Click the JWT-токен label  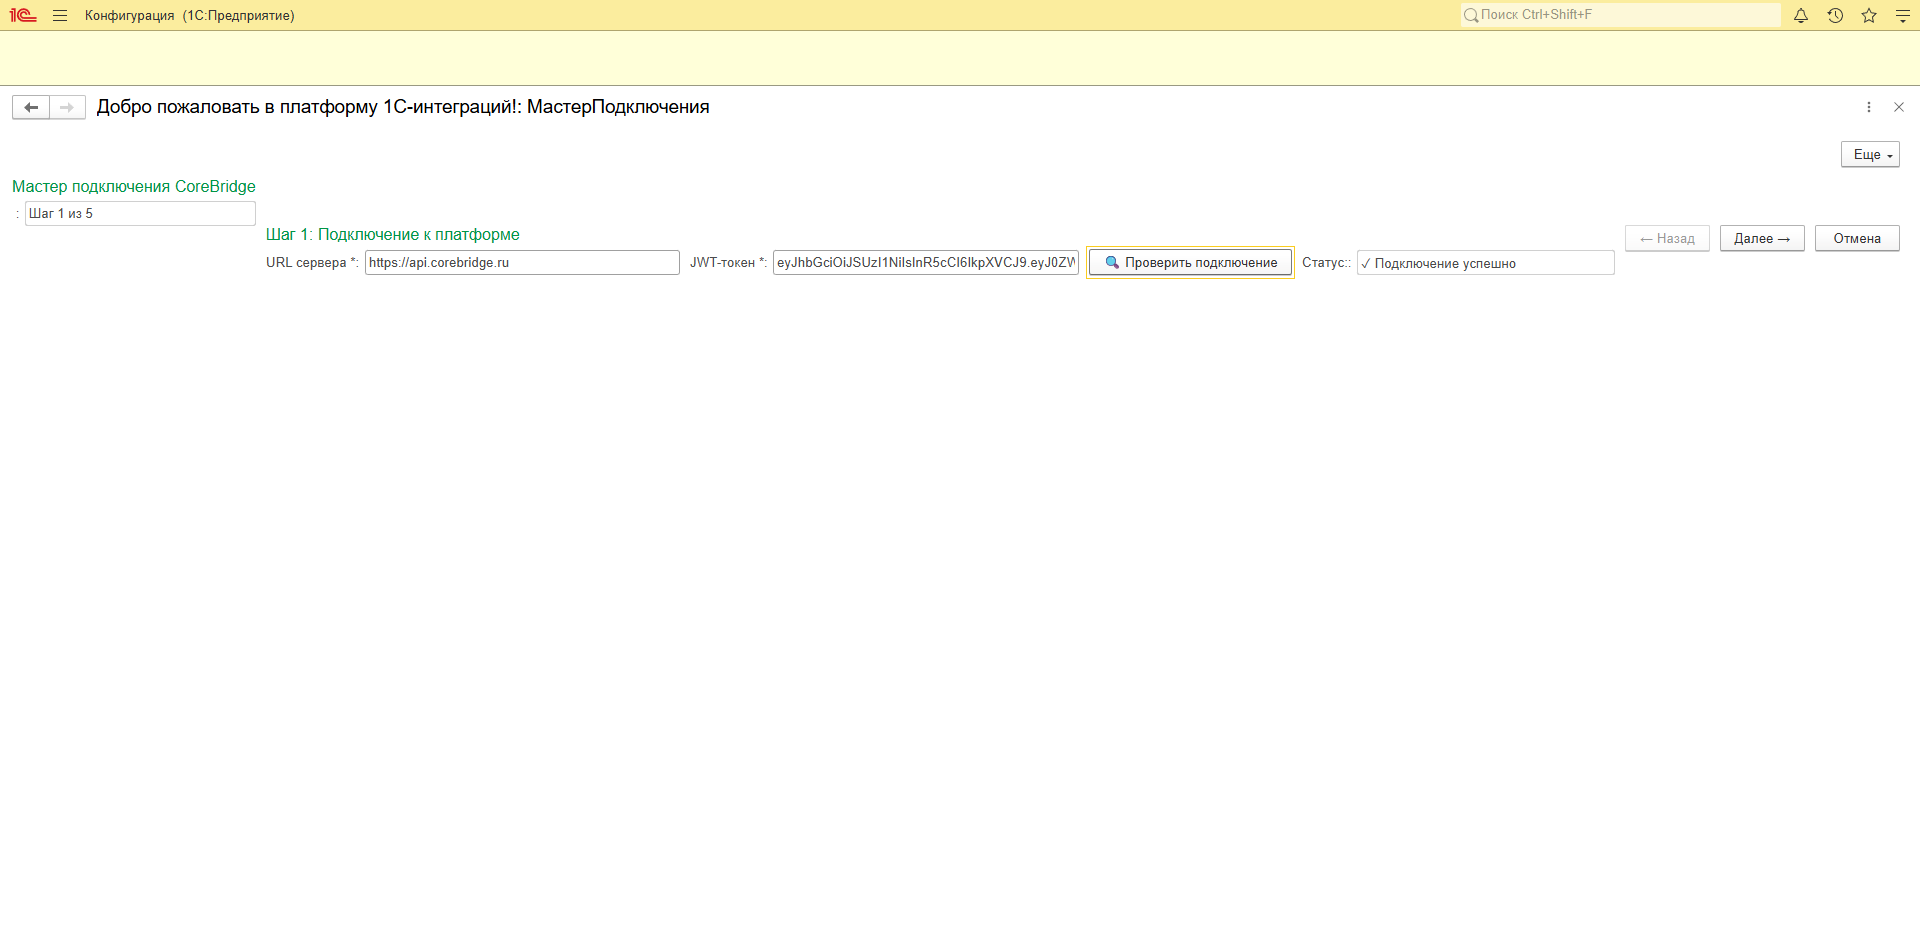pos(728,263)
